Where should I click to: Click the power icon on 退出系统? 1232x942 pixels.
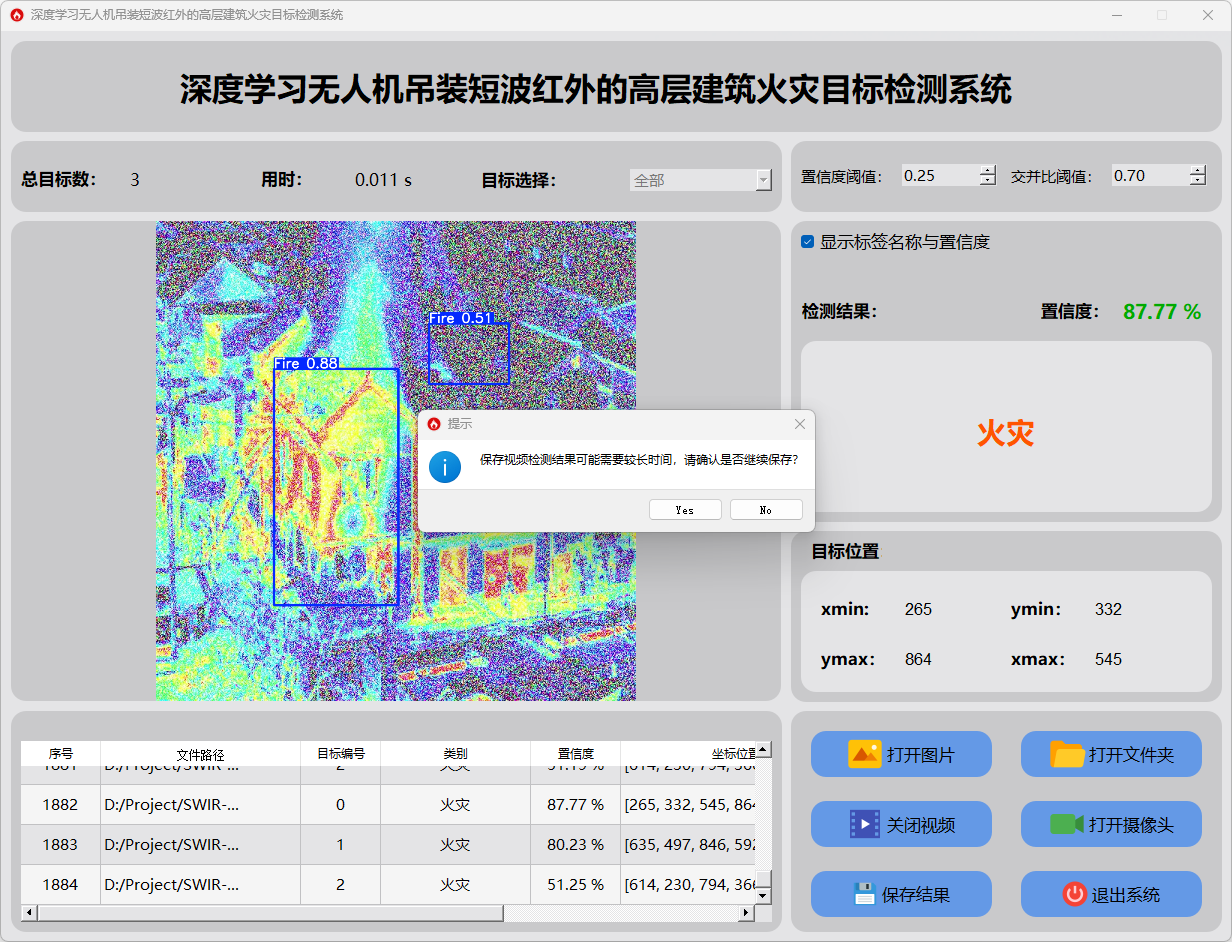(1074, 894)
